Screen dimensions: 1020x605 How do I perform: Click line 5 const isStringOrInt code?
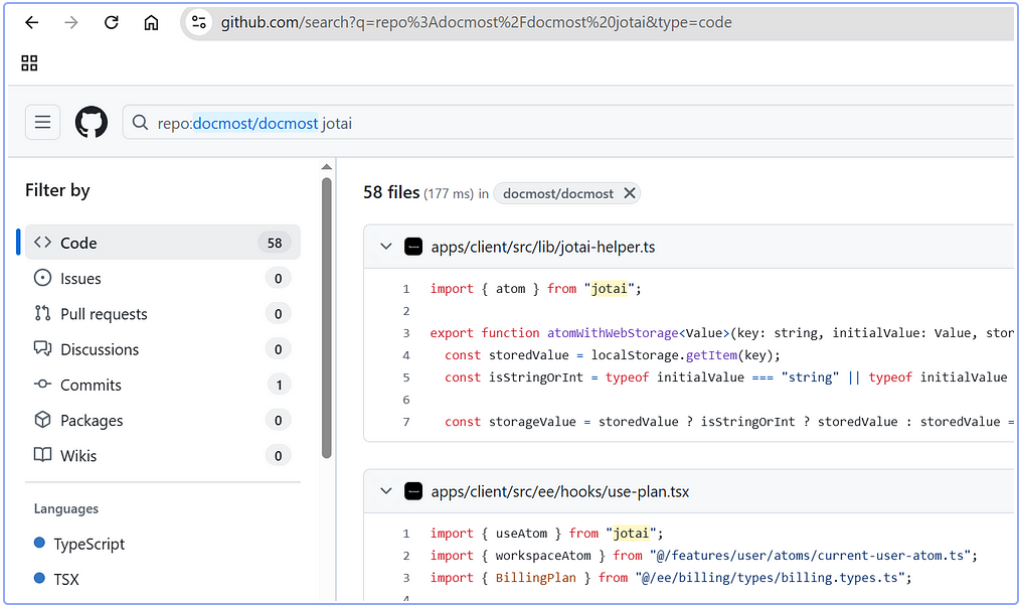725,377
